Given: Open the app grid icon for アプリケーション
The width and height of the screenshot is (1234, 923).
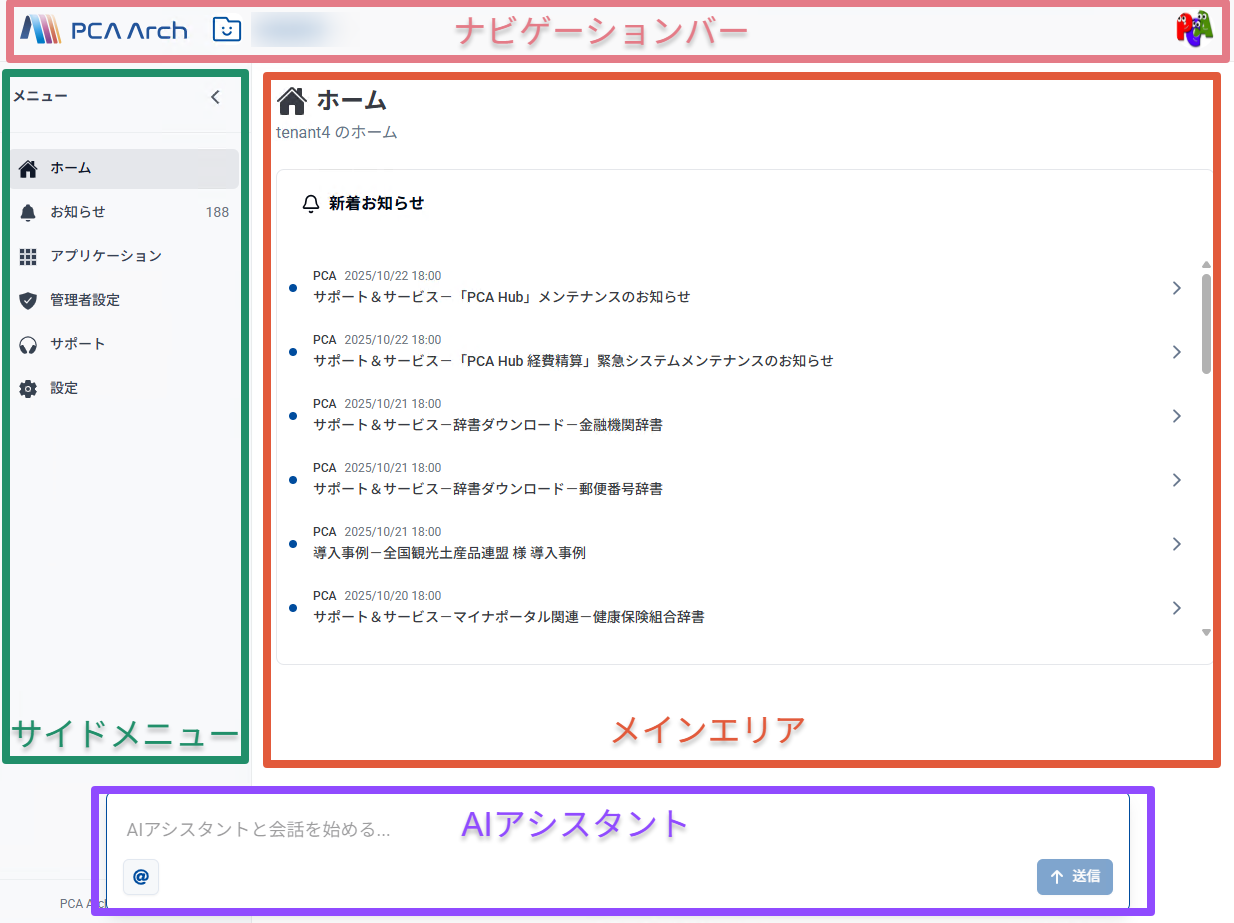Looking at the screenshot, I should [x=27, y=256].
